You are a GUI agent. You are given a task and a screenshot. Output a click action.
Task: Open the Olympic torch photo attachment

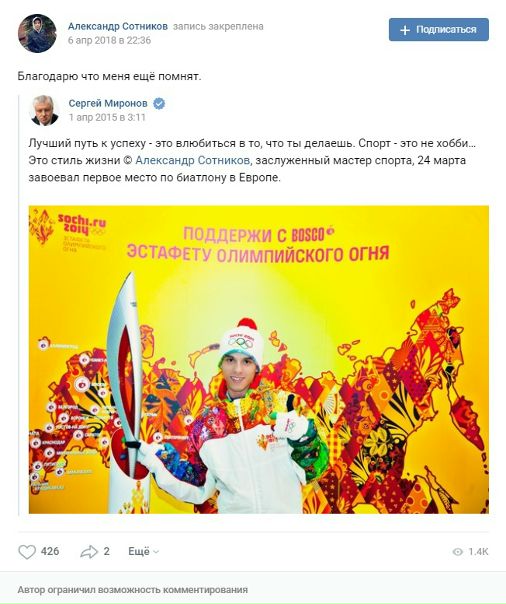point(259,359)
